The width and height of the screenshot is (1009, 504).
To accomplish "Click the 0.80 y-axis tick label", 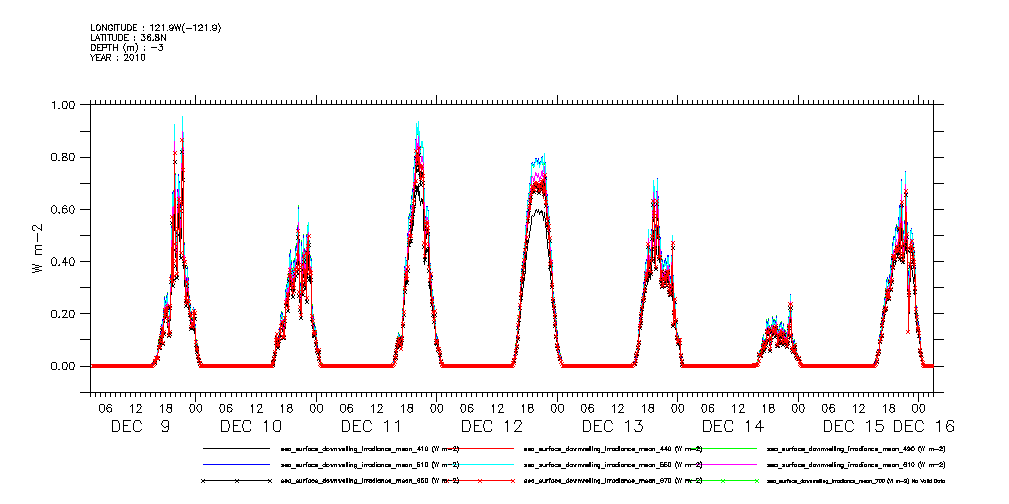I will [x=64, y=157].
